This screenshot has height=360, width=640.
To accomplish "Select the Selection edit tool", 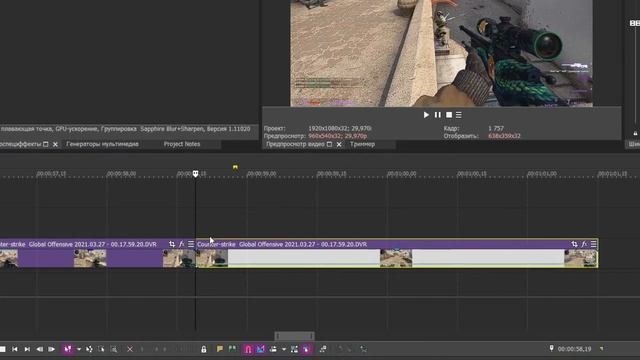I will pos(101,349).
